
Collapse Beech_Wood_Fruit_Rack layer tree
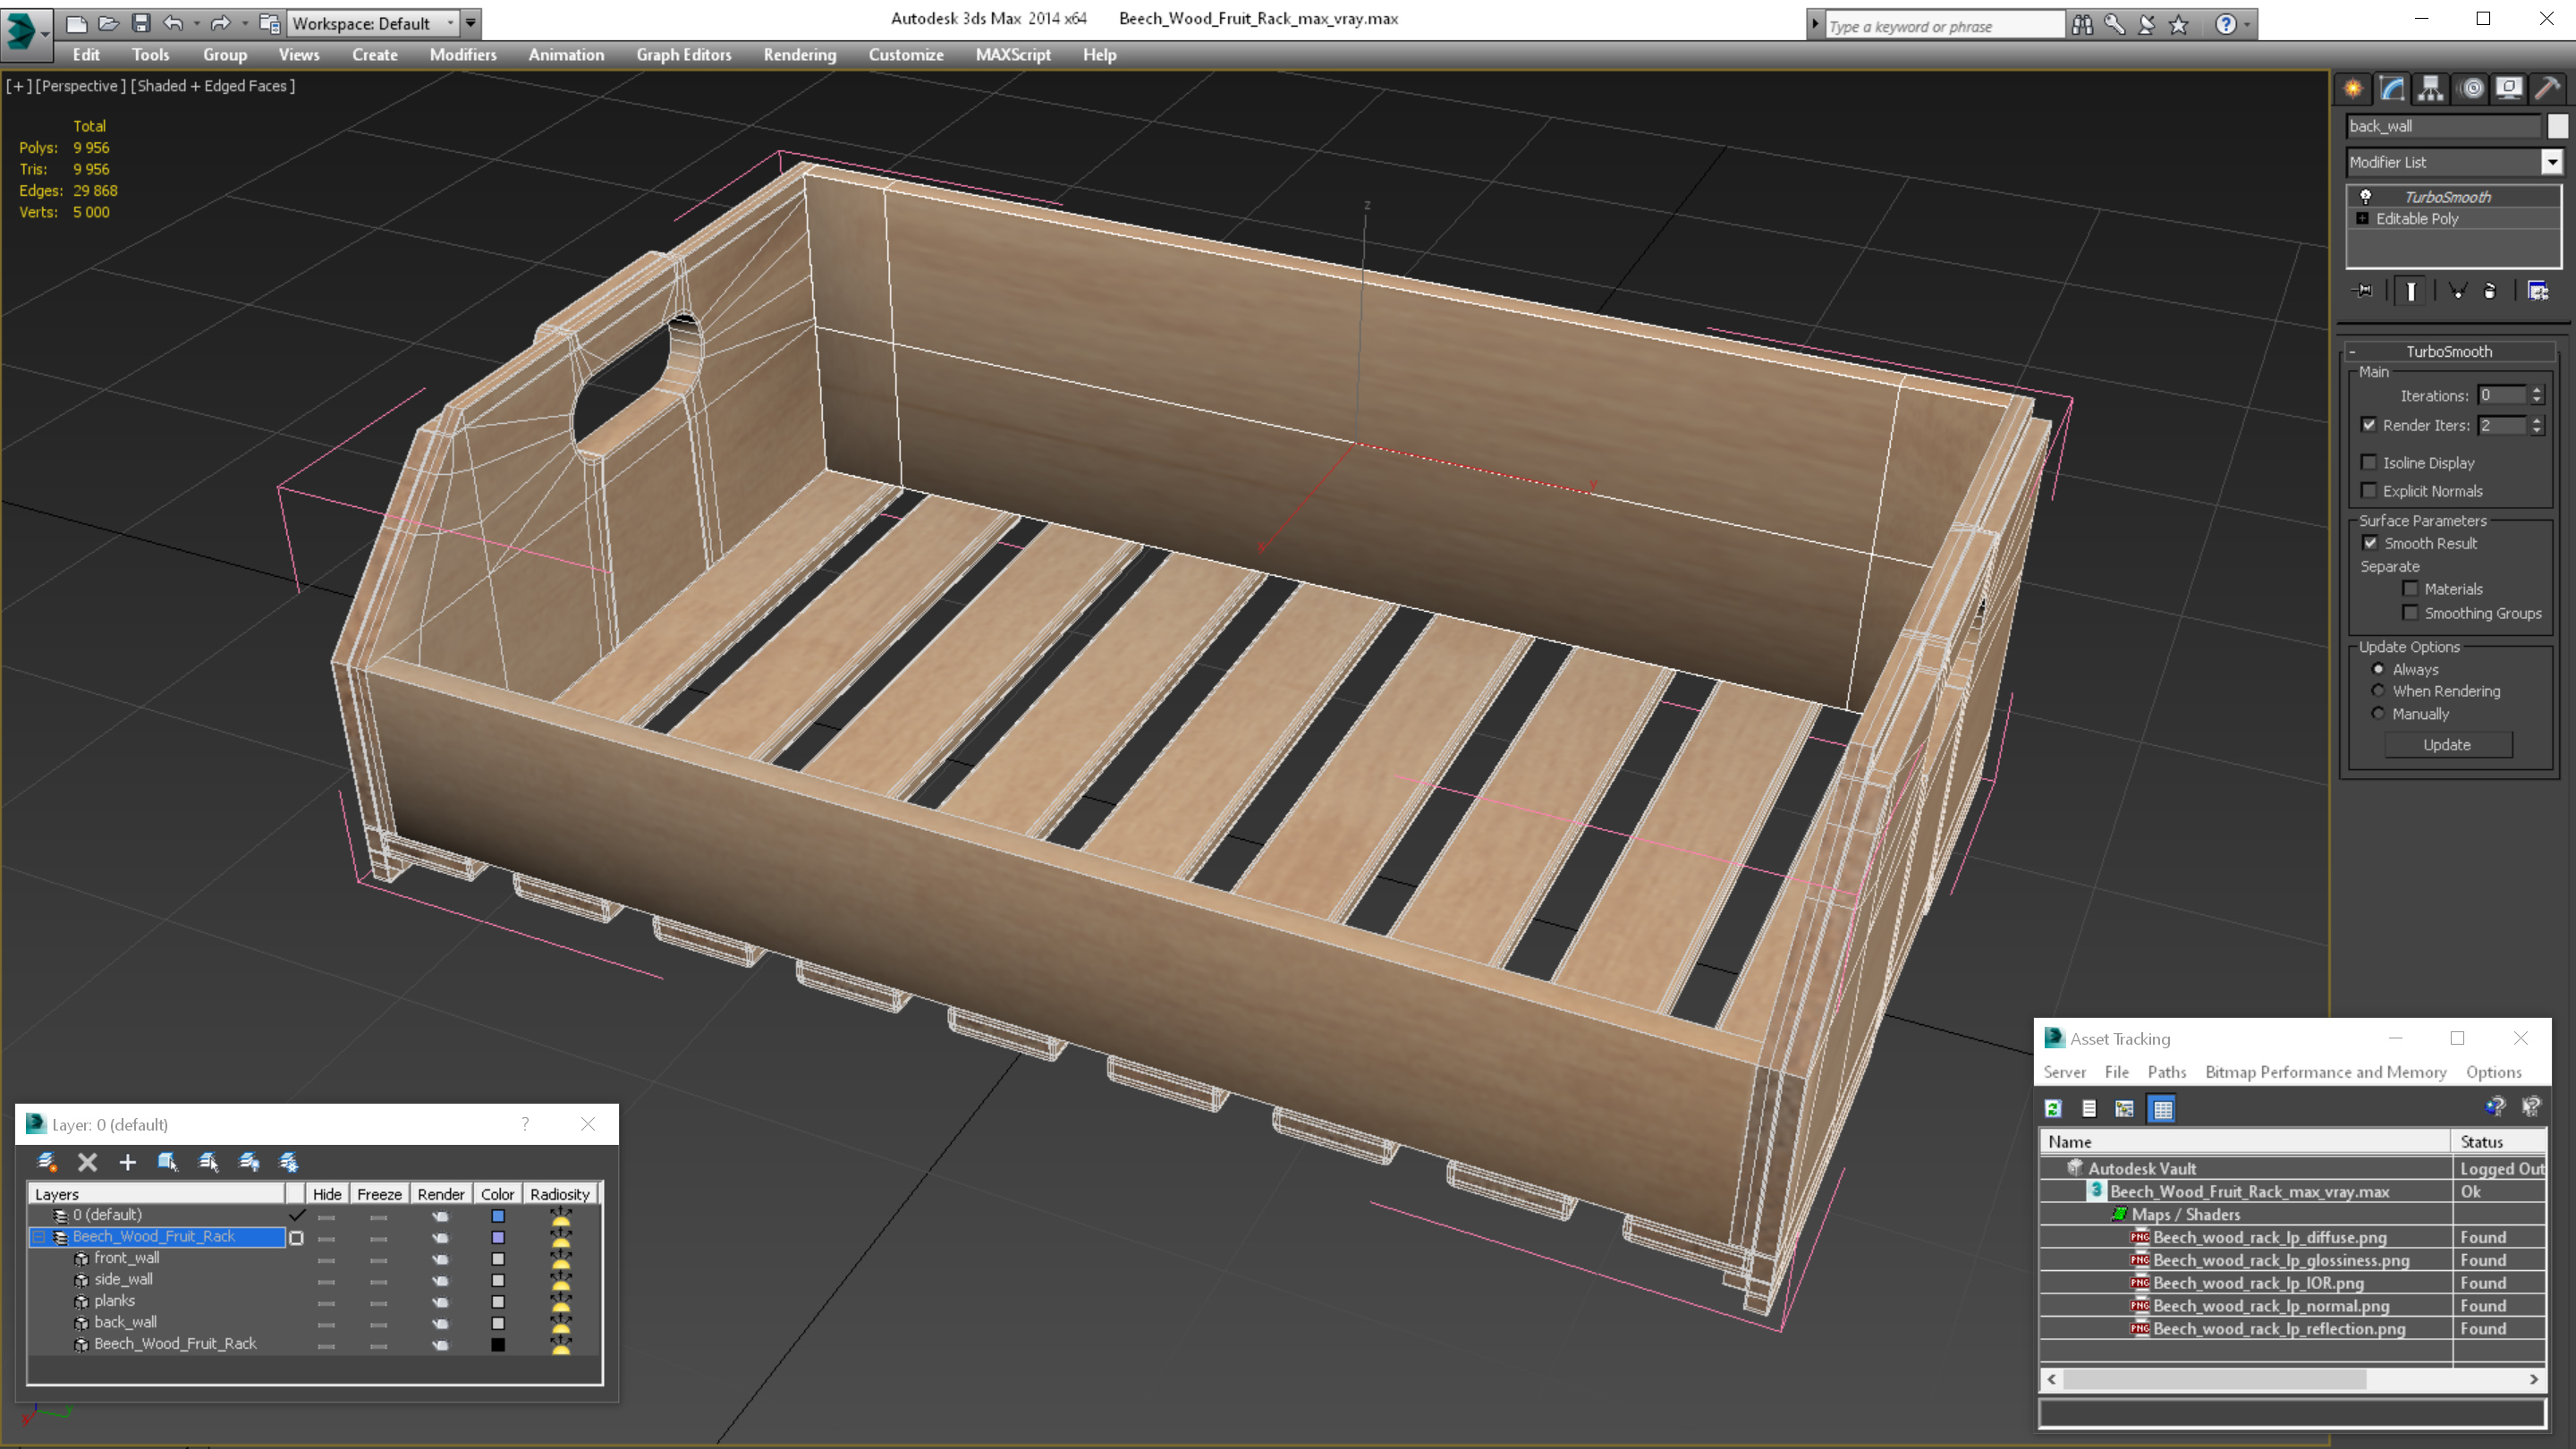(x=38, y=1237)
